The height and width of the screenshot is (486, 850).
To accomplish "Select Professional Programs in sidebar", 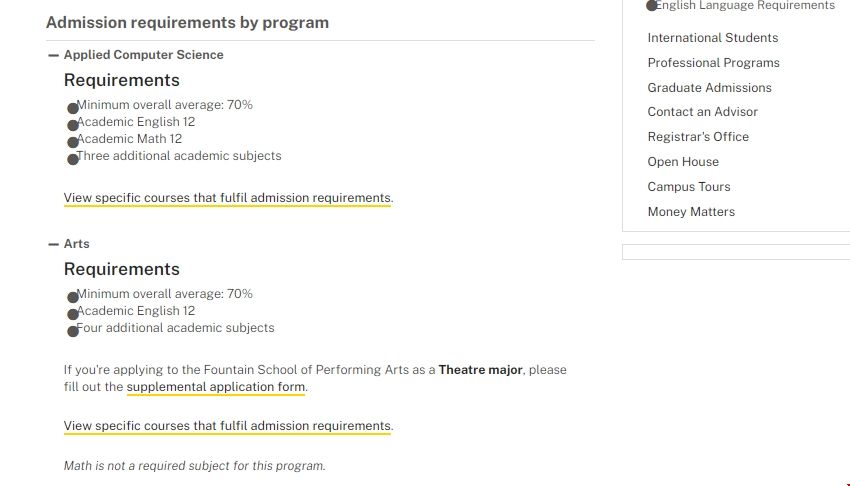I will pyautogui.click(x=713, y=63).
